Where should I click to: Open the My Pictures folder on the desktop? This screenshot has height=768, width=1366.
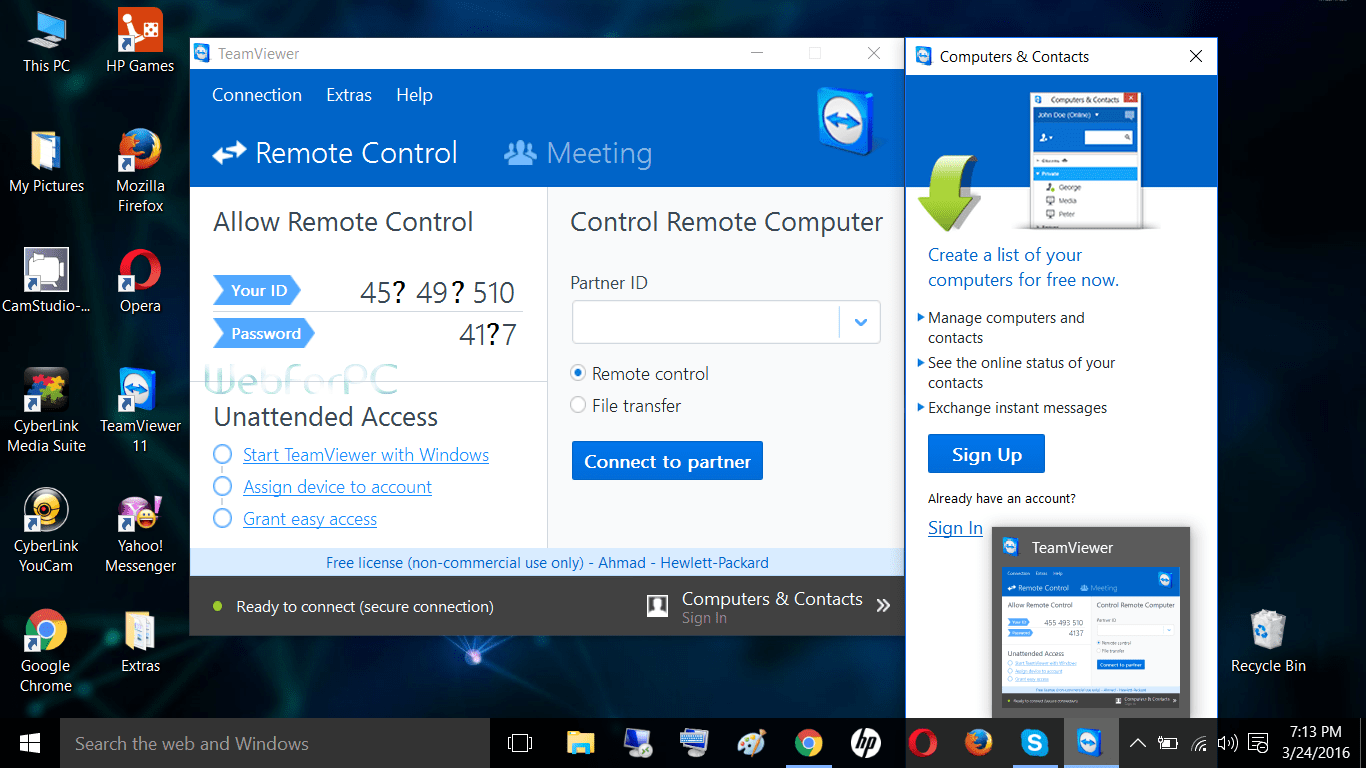point(46,161)
